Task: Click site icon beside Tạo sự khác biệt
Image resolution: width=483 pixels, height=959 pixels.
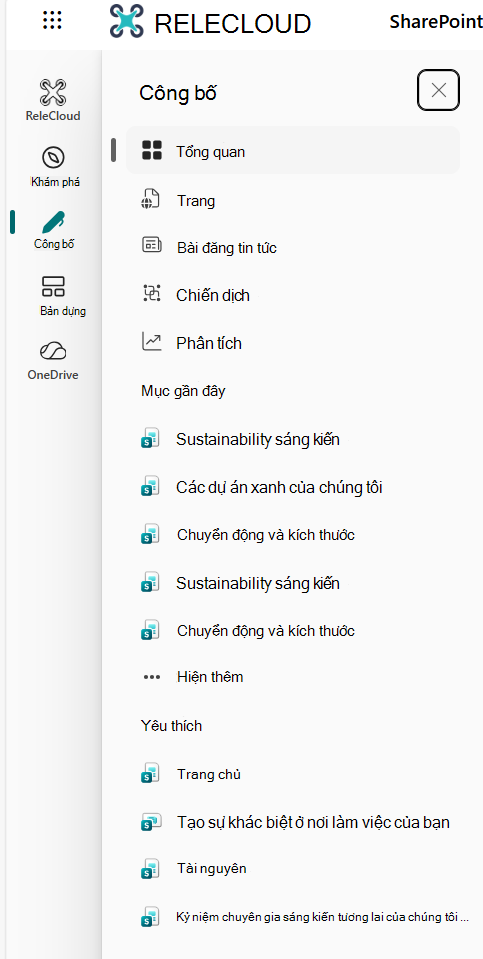Action: click(x=150, y=822)
